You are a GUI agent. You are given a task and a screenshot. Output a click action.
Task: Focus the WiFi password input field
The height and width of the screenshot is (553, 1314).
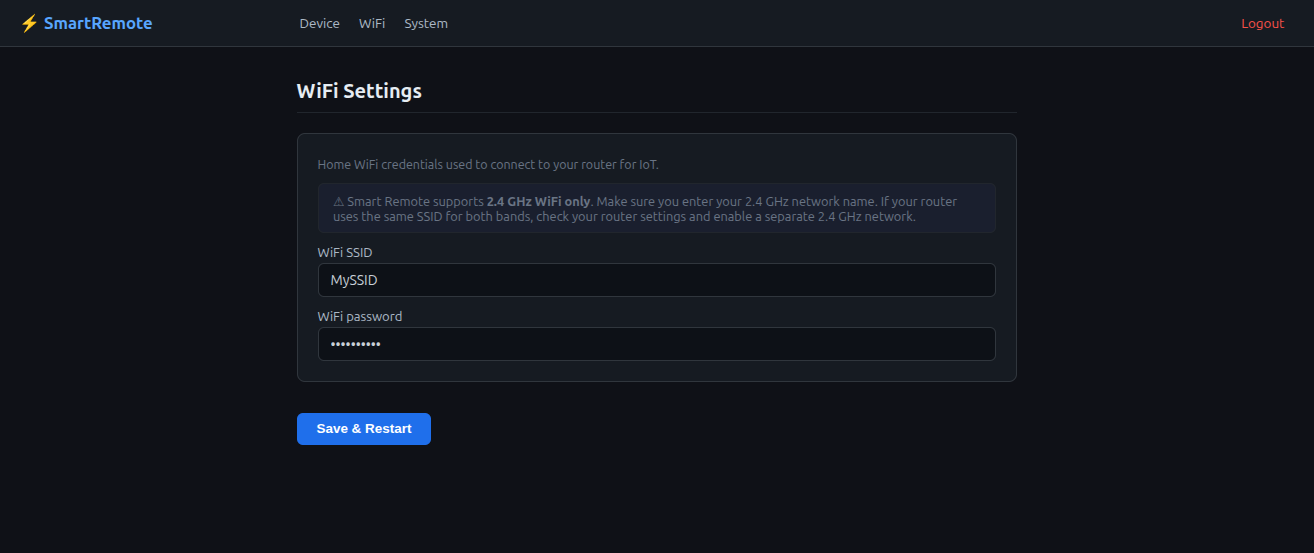[656, 344]
